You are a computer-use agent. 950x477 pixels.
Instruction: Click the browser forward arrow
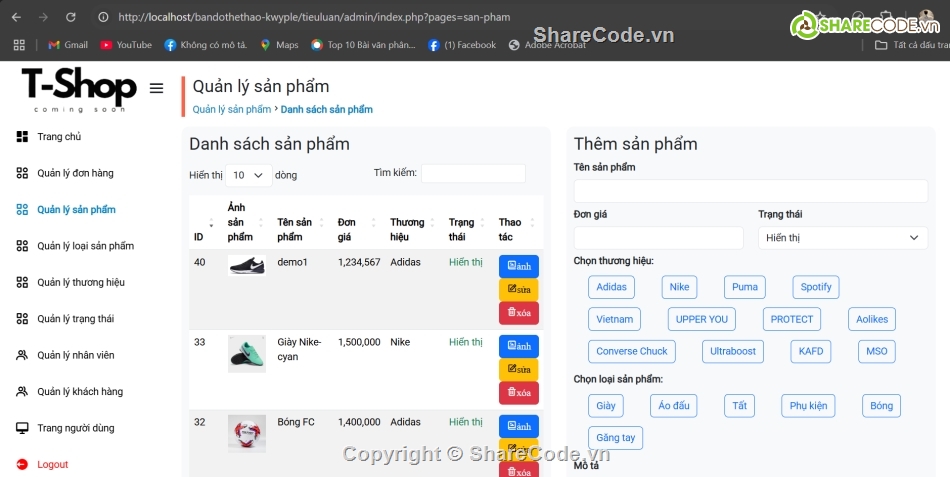(43, 18)
